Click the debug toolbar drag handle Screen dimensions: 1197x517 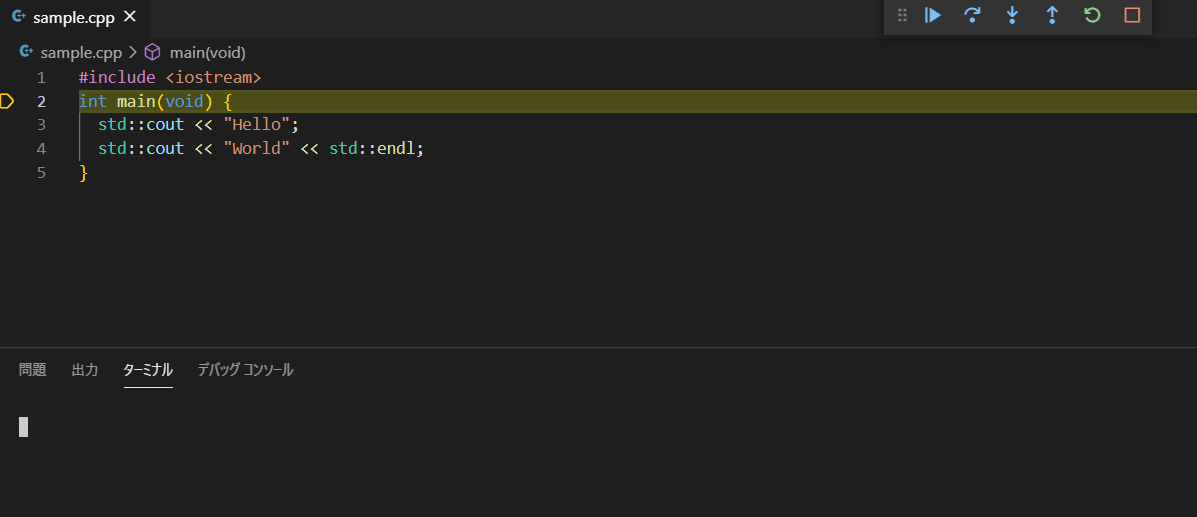pyautogui.click(x=902, y=15)
